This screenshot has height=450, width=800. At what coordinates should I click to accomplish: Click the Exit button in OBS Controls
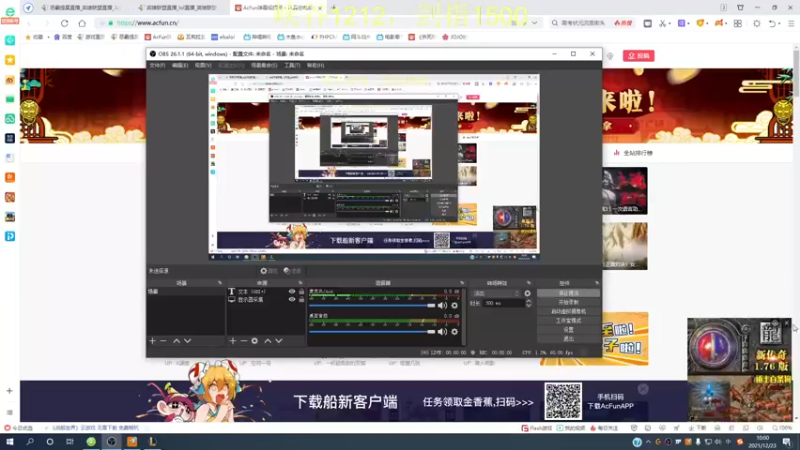(568, 339)
